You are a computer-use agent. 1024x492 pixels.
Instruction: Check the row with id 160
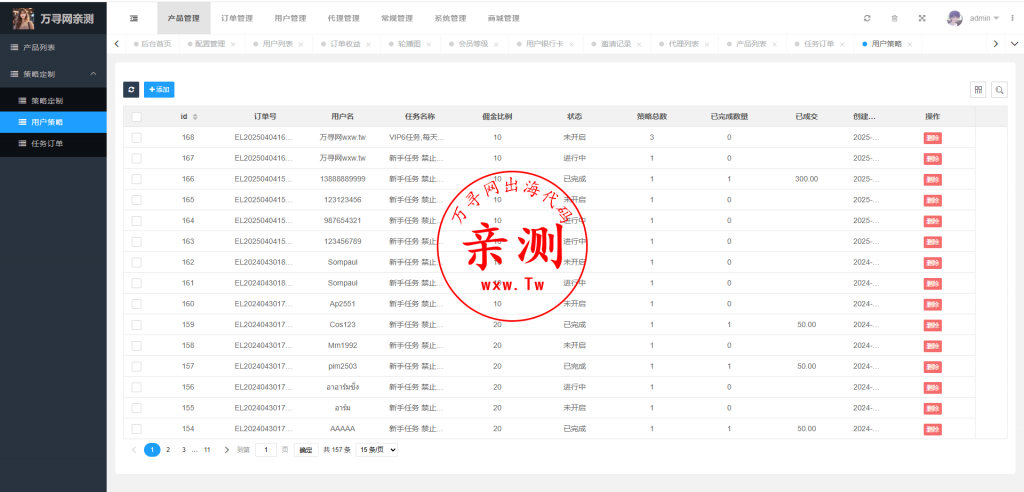(136, 304)
